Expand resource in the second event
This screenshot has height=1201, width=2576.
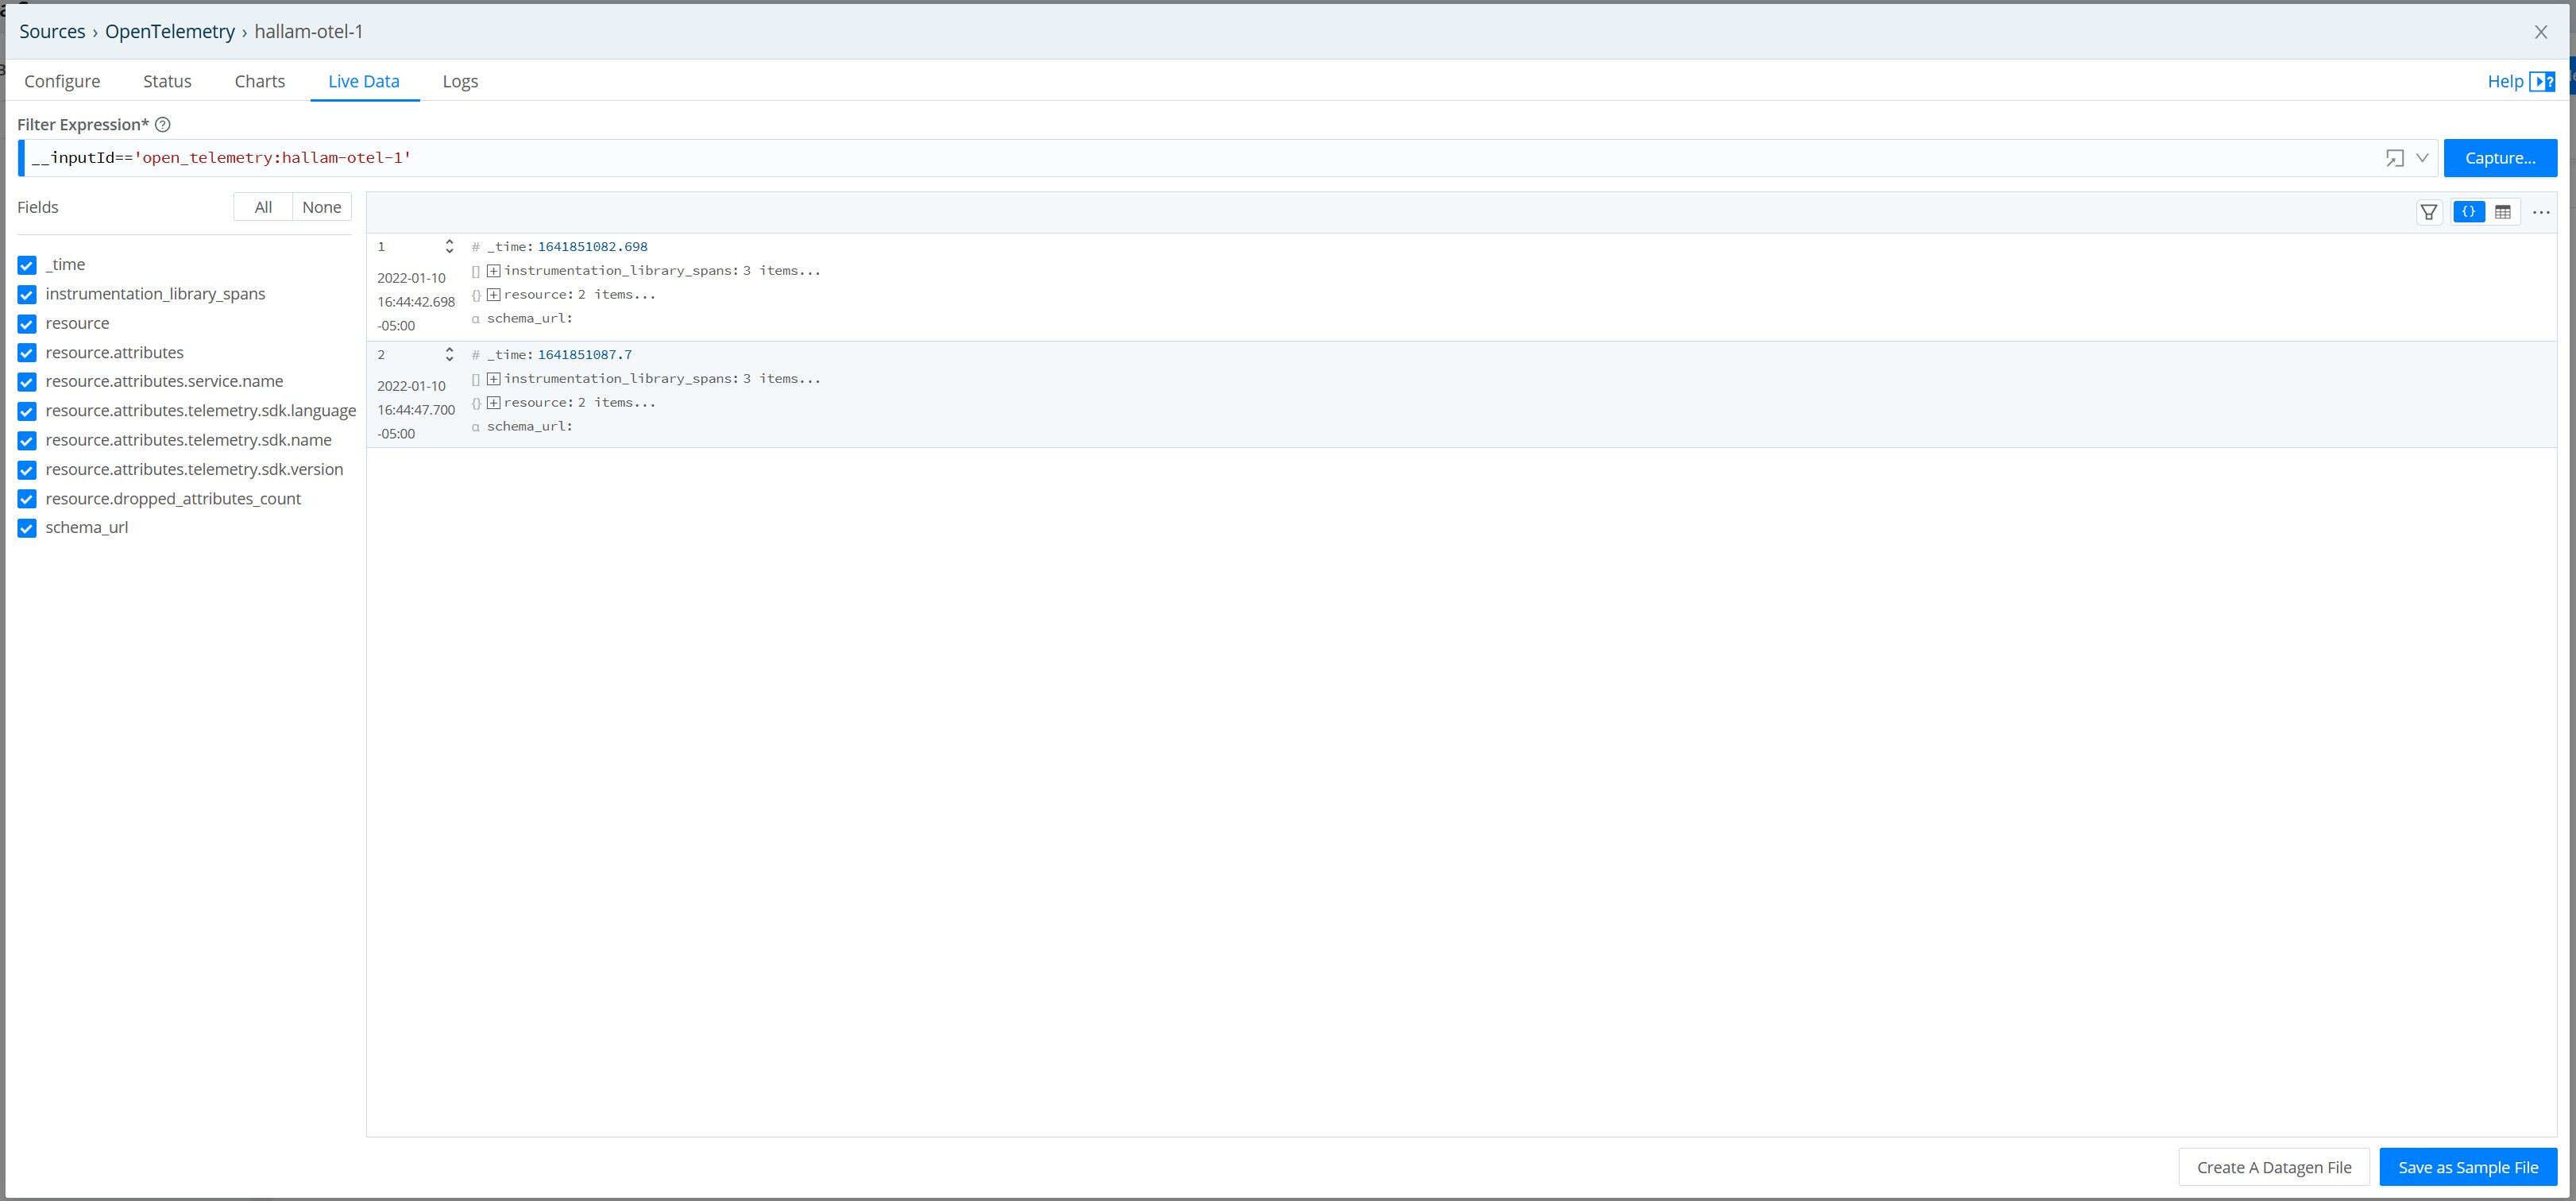[x=493, y=402]
